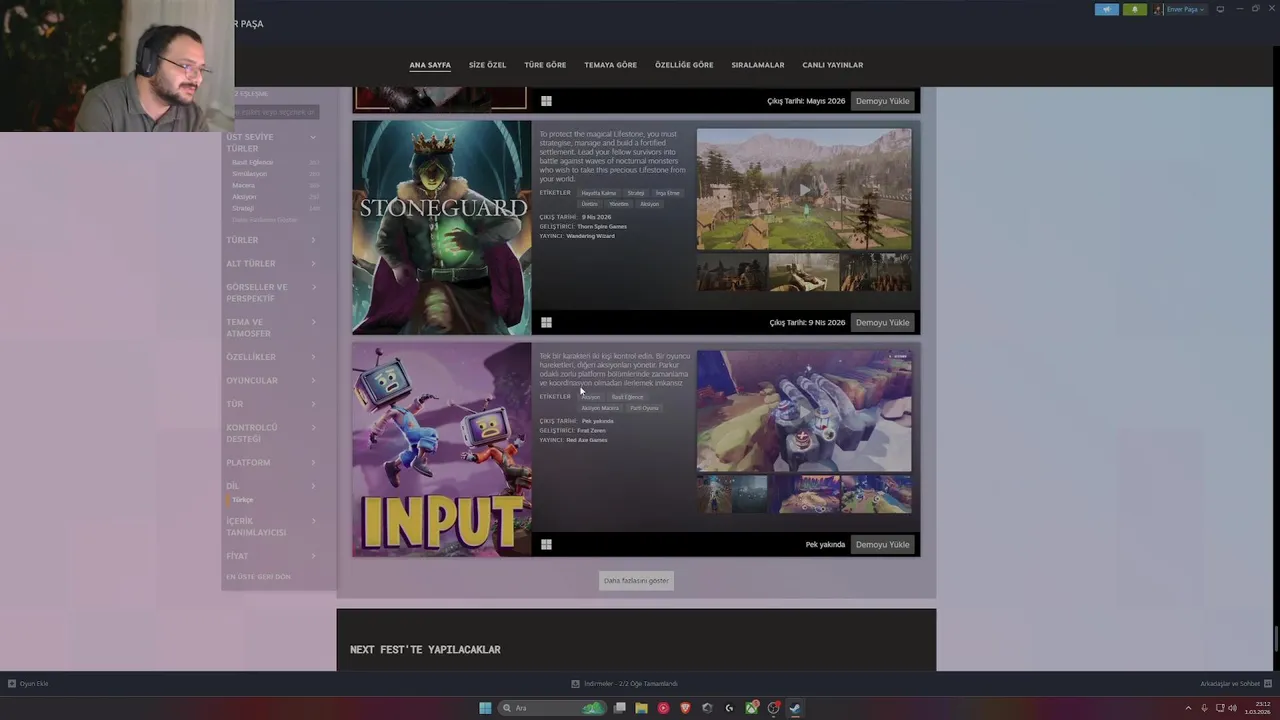Click Demoyu Yükle beside Mayıs 2026 release
The height and width of the screenshot is (720, 1280).
882,101
